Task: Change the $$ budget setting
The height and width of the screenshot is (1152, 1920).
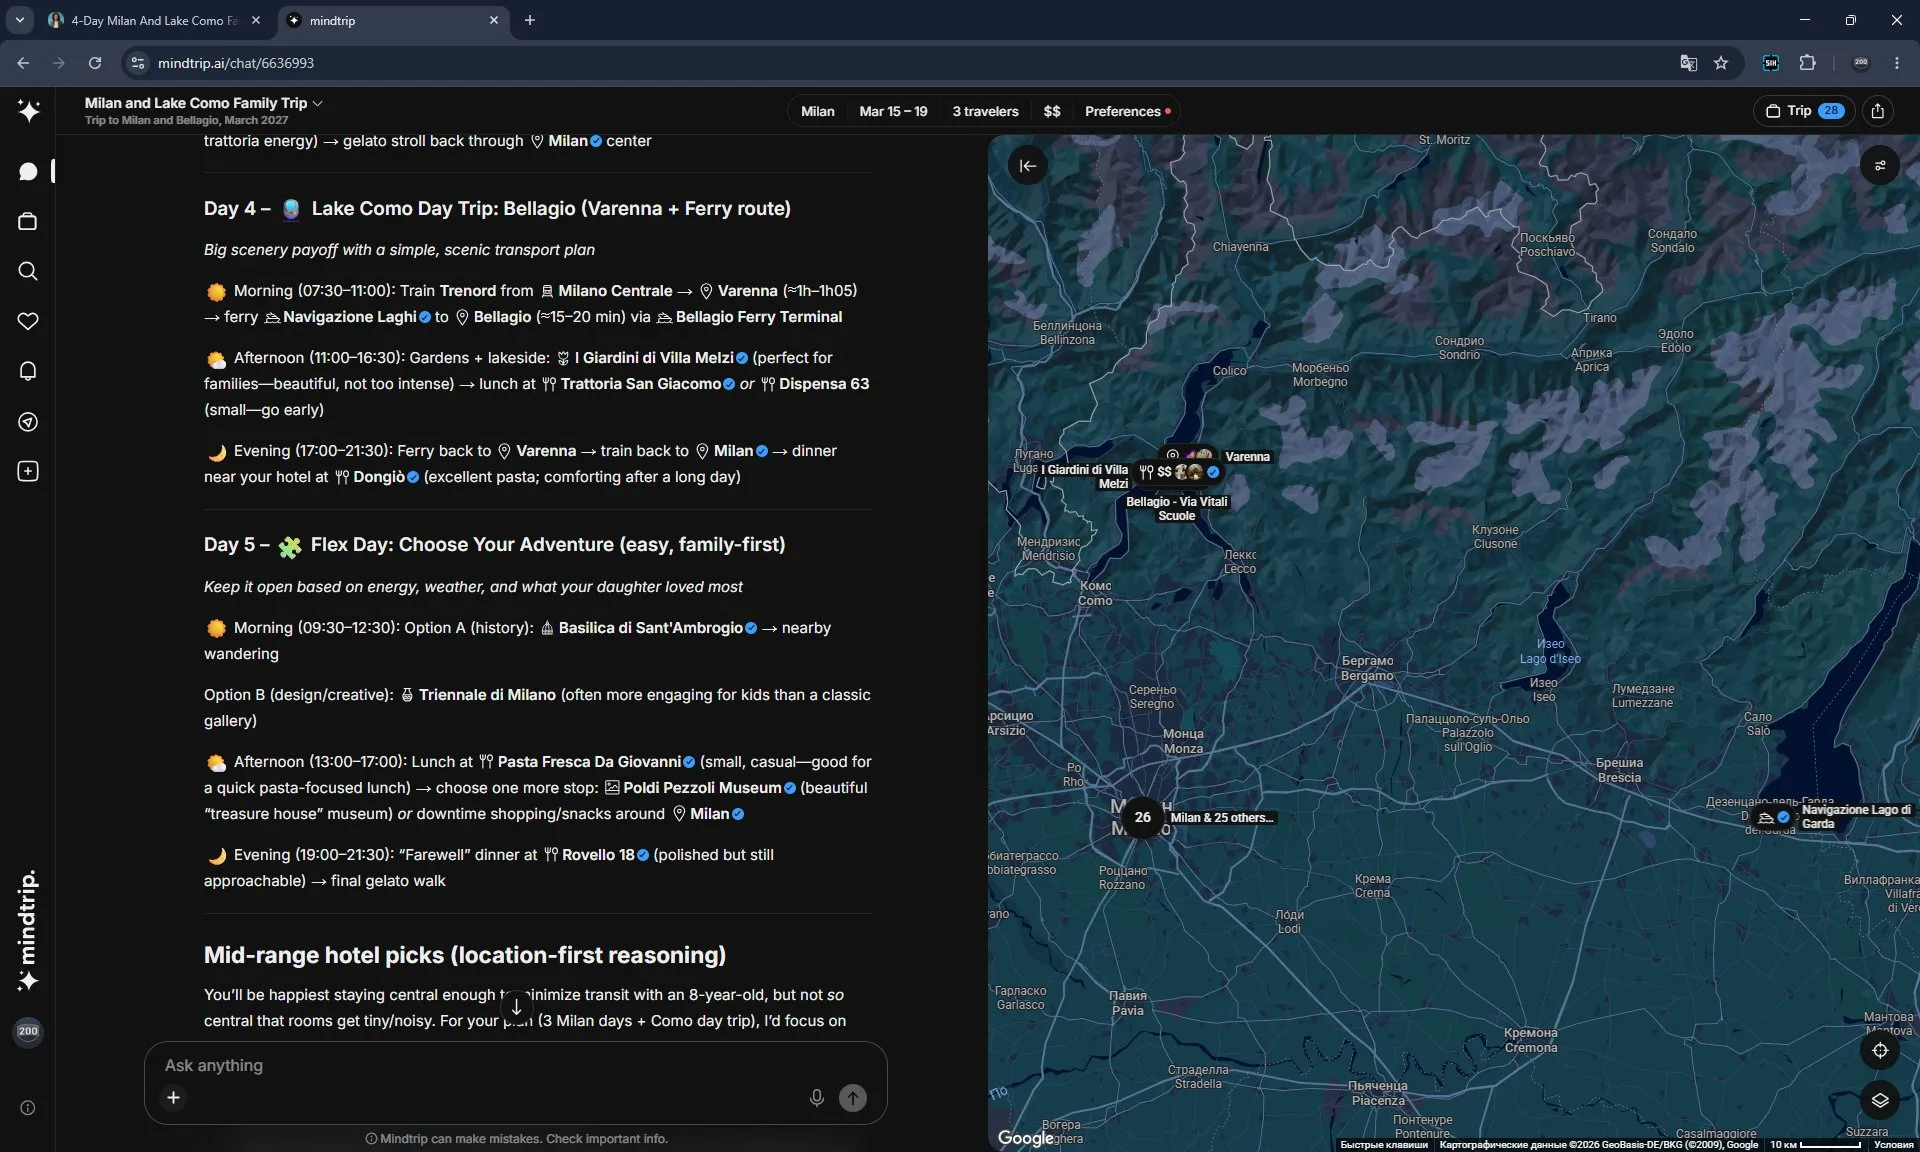Action: [1052, 111]
